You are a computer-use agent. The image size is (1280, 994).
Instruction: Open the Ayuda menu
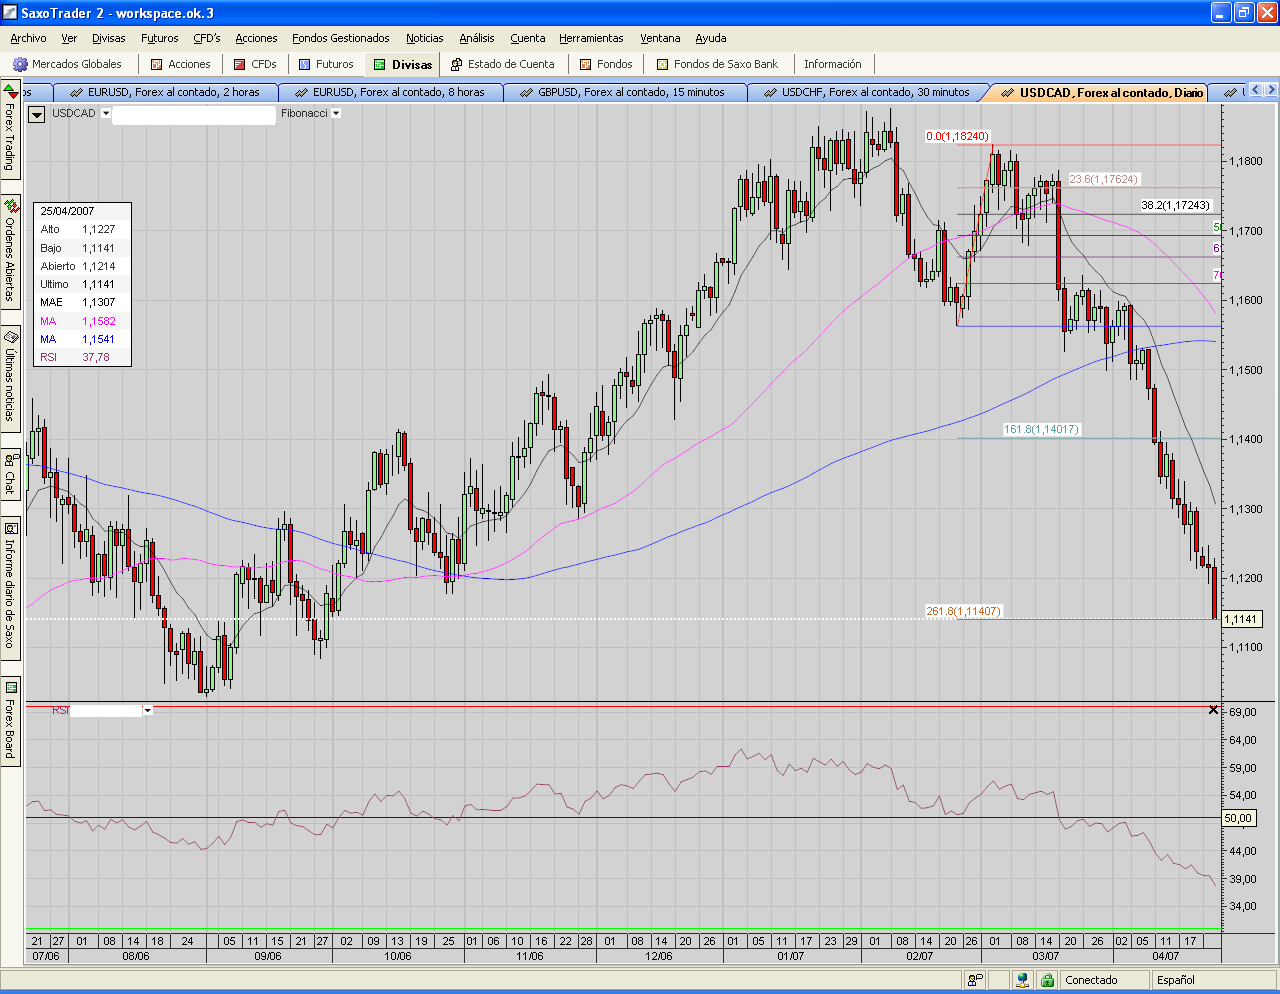pyautogui.click(x=711, y=38)
